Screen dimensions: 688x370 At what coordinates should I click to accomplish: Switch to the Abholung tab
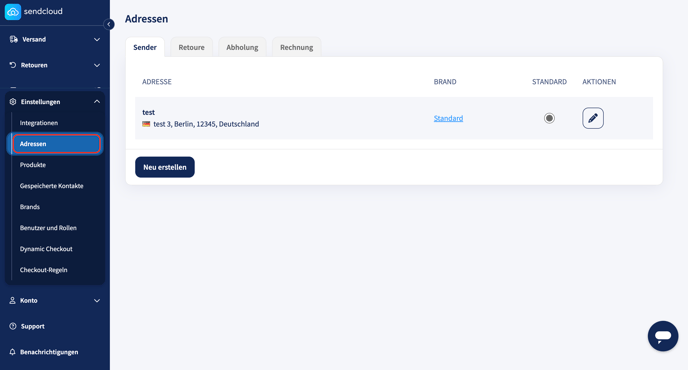pos(242,47)
